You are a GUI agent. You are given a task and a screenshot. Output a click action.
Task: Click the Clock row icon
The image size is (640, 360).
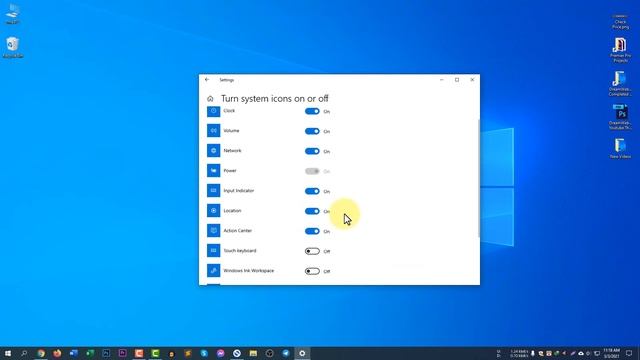tap(213, 111)
